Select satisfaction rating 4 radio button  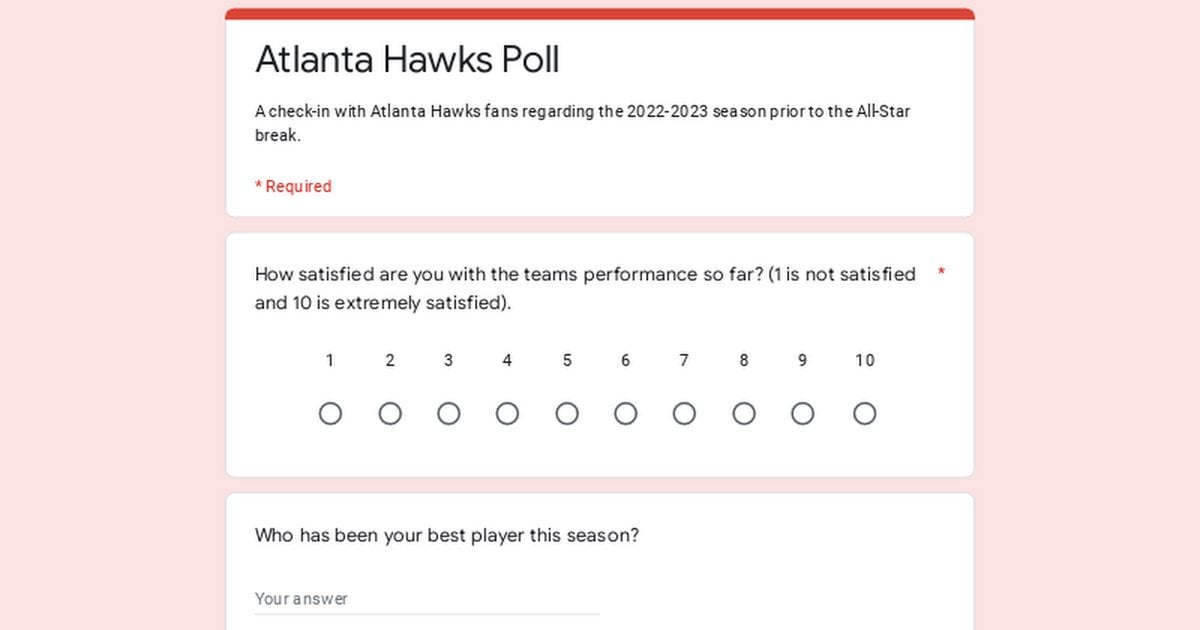coord(508,414)
